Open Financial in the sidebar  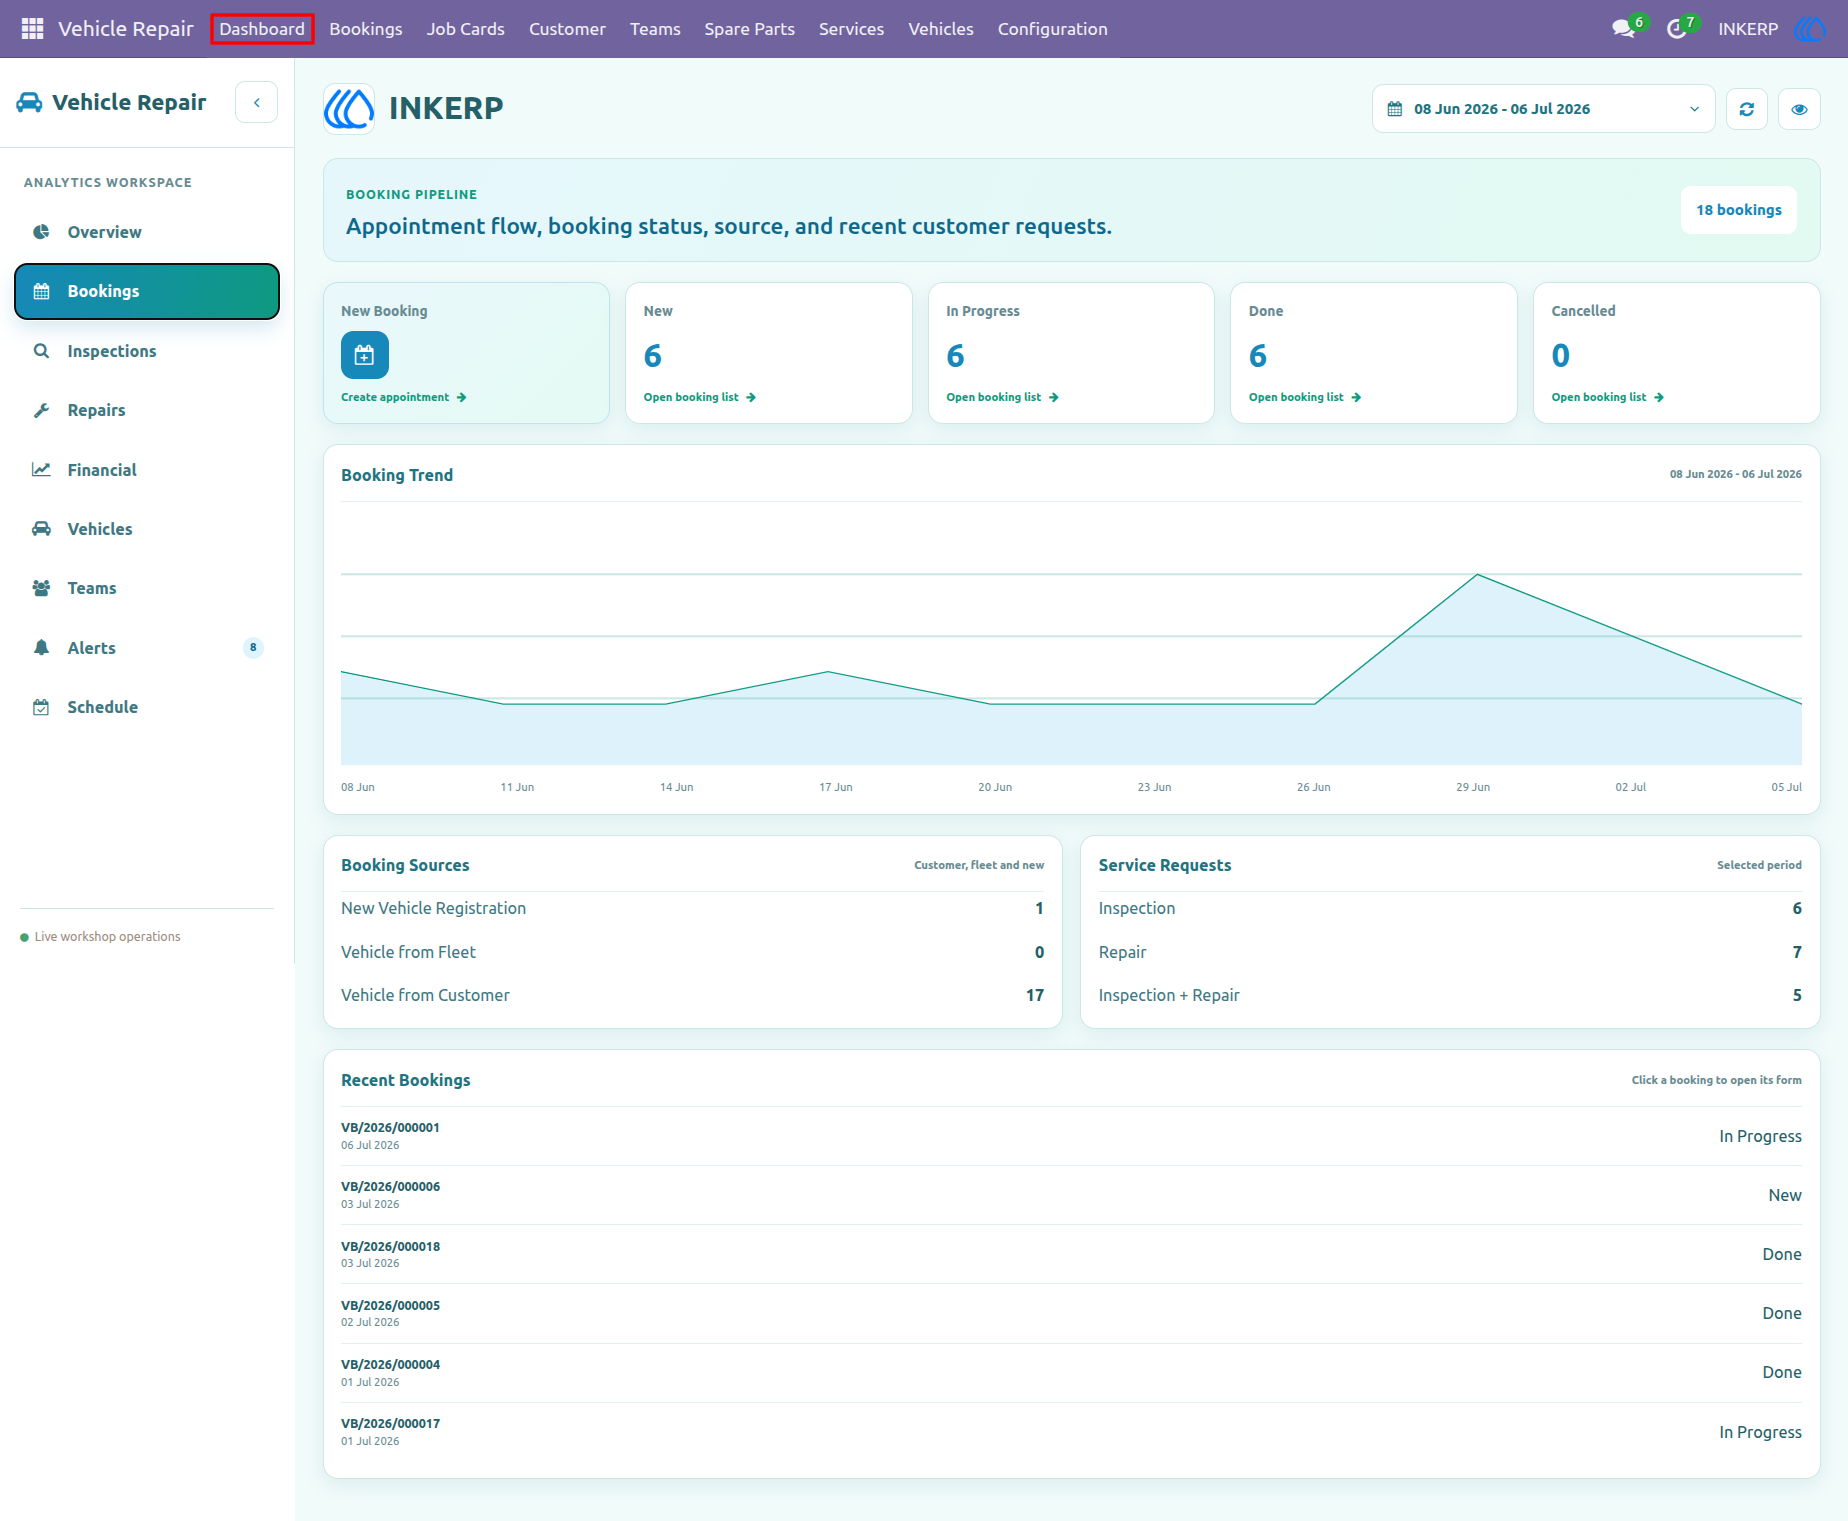[147, 470]
